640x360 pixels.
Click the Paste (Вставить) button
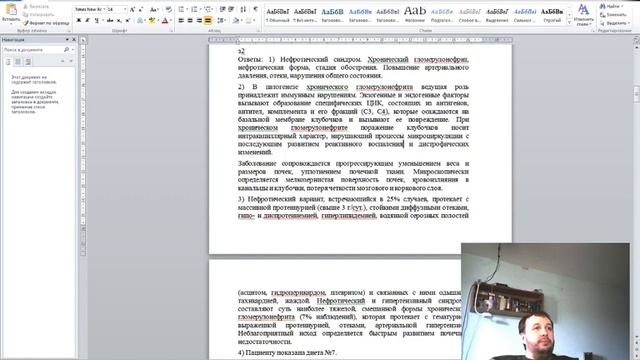11,13
